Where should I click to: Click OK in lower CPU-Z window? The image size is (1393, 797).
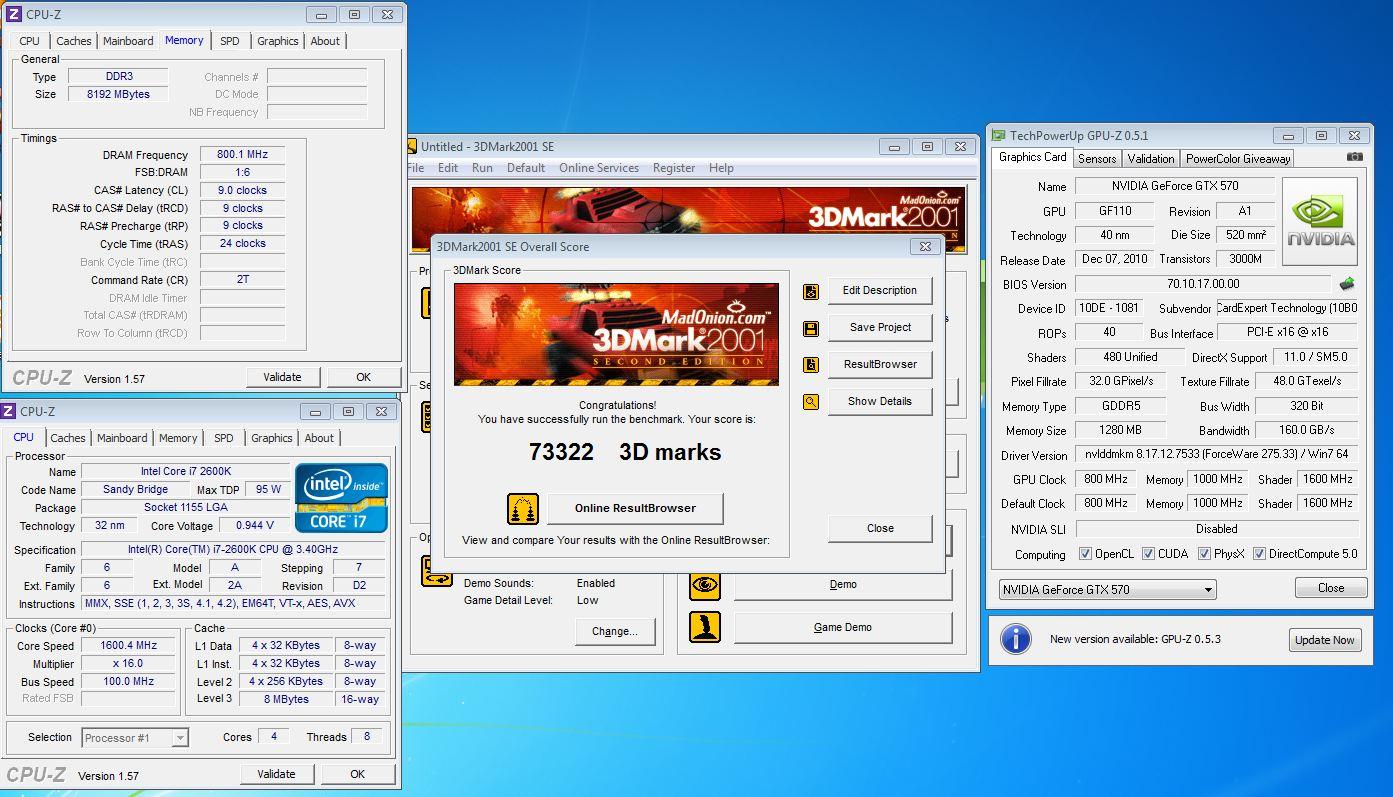357,774
